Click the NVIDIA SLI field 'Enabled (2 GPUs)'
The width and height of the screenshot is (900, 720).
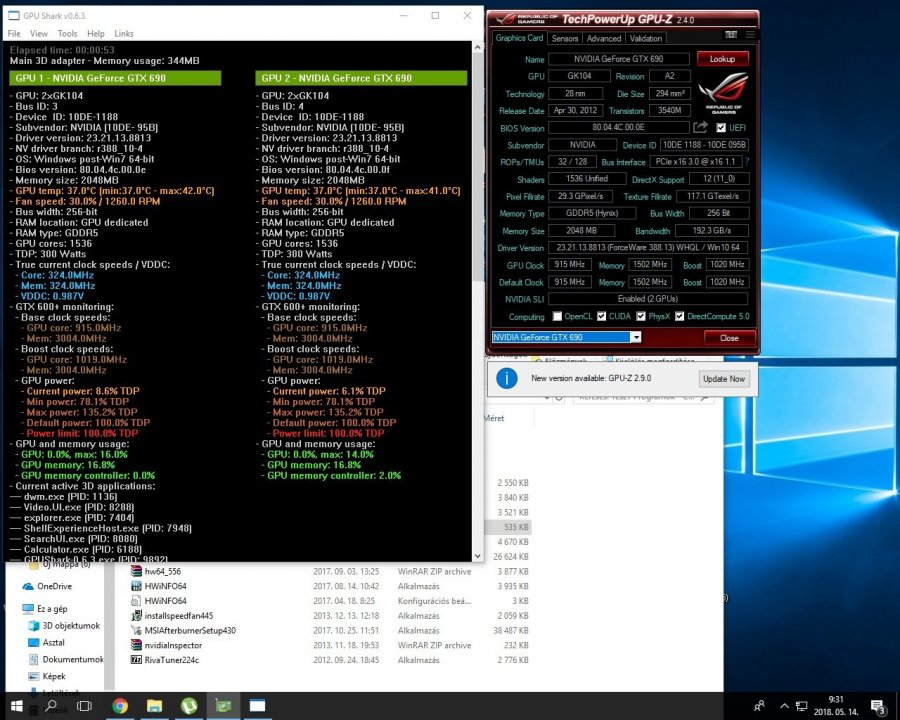coord(648,299)
